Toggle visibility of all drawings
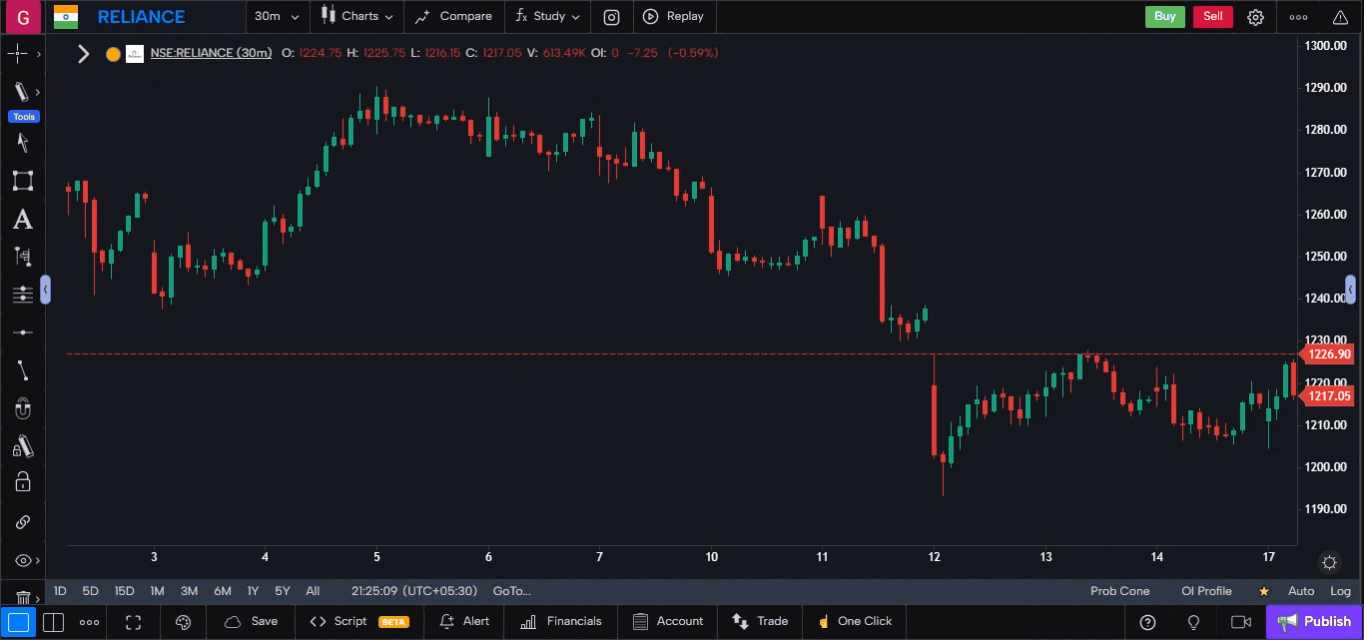The height and width of the screenshot is (640, 1364). coord(22,560)
